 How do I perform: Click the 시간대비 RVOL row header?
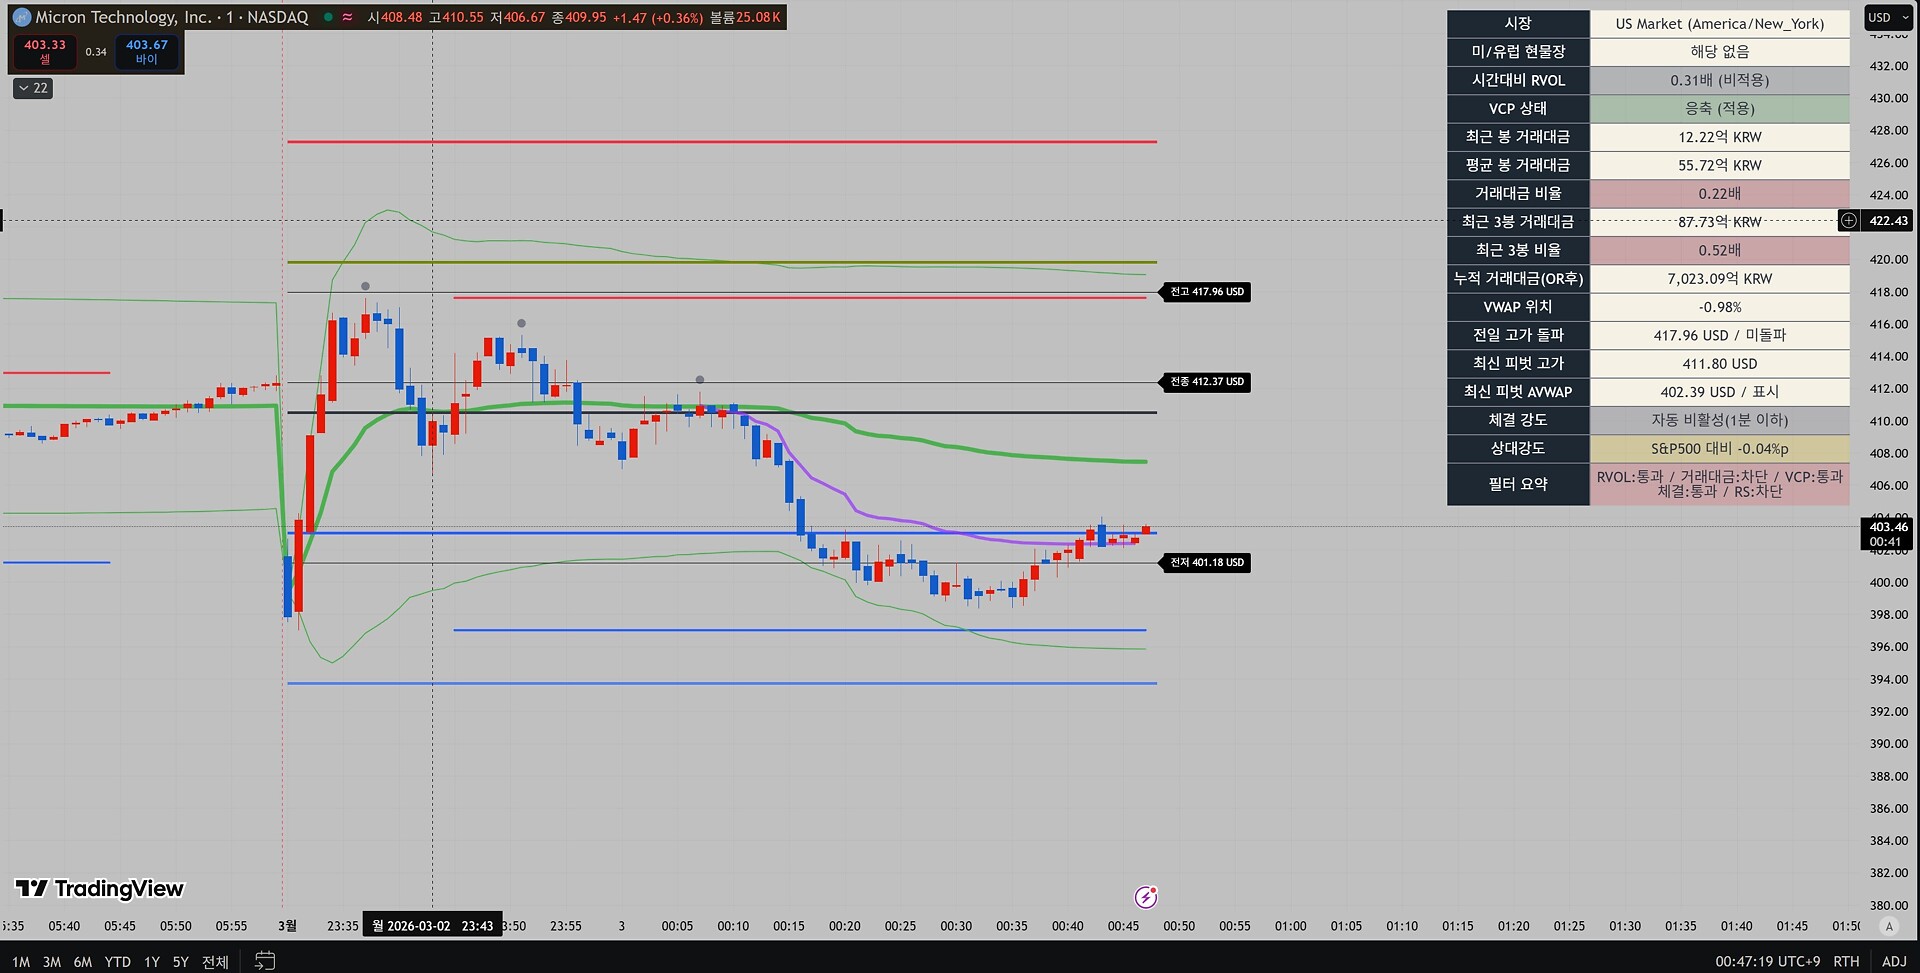1518,80
